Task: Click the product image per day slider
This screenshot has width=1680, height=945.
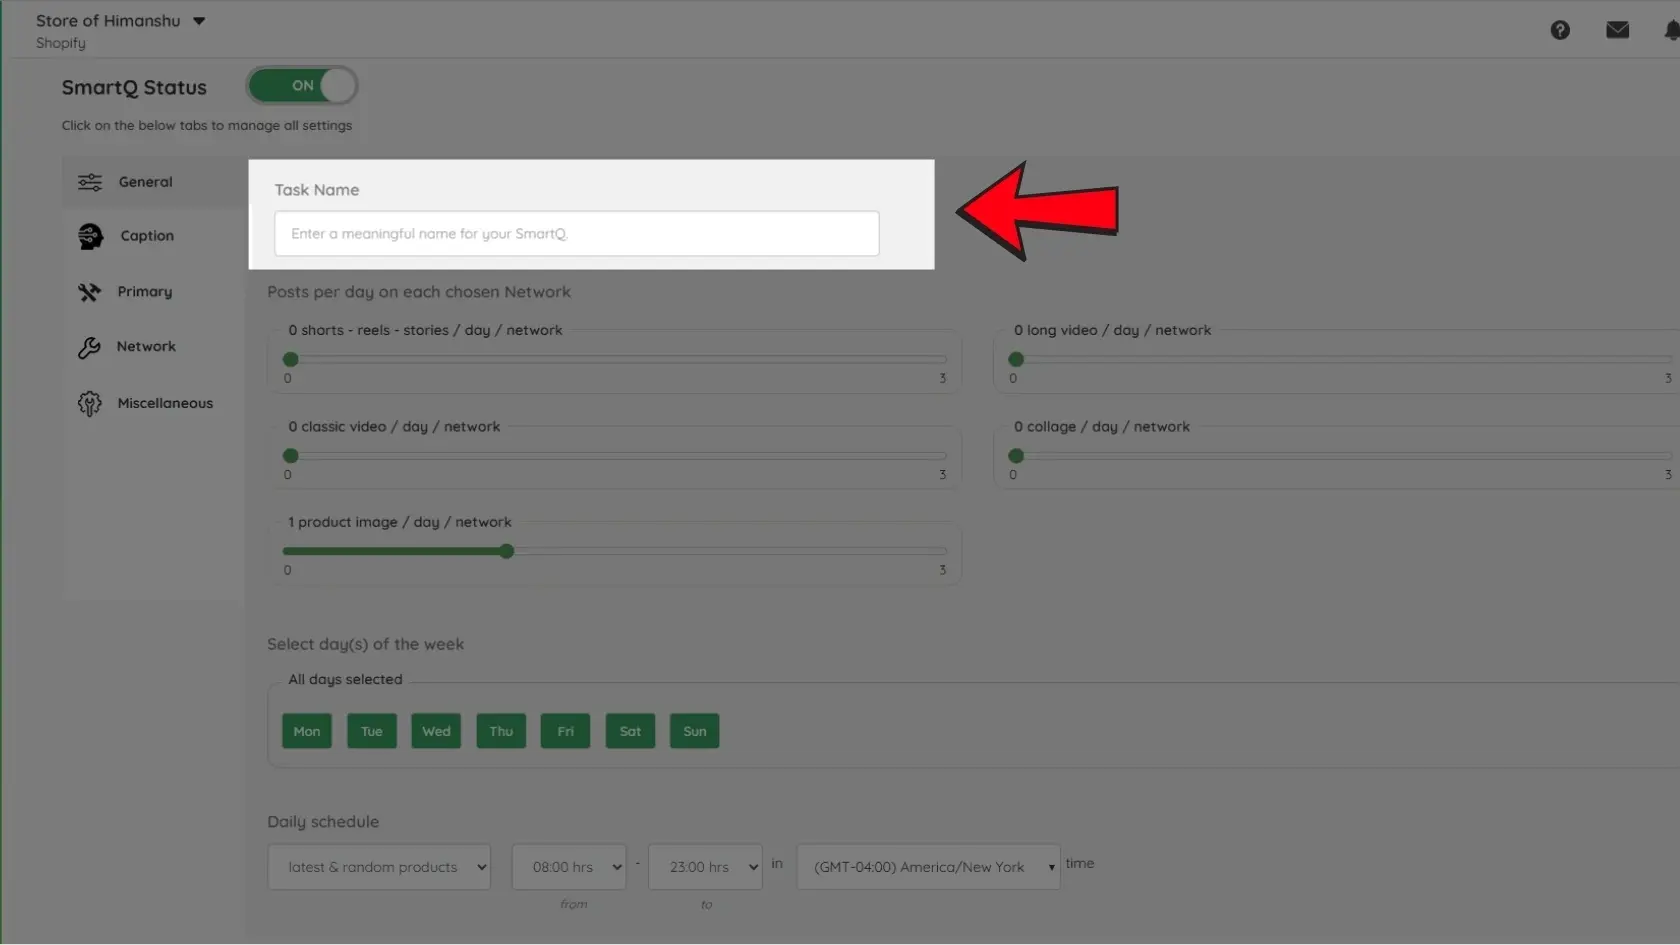Action: 614,551
